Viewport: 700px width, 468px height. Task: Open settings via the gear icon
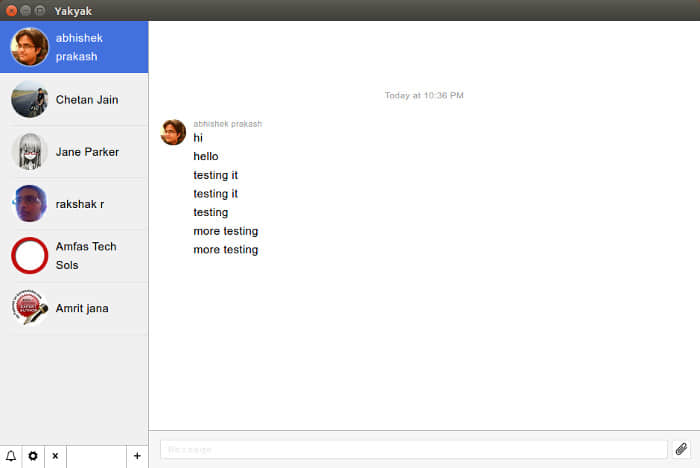(33, 456)
